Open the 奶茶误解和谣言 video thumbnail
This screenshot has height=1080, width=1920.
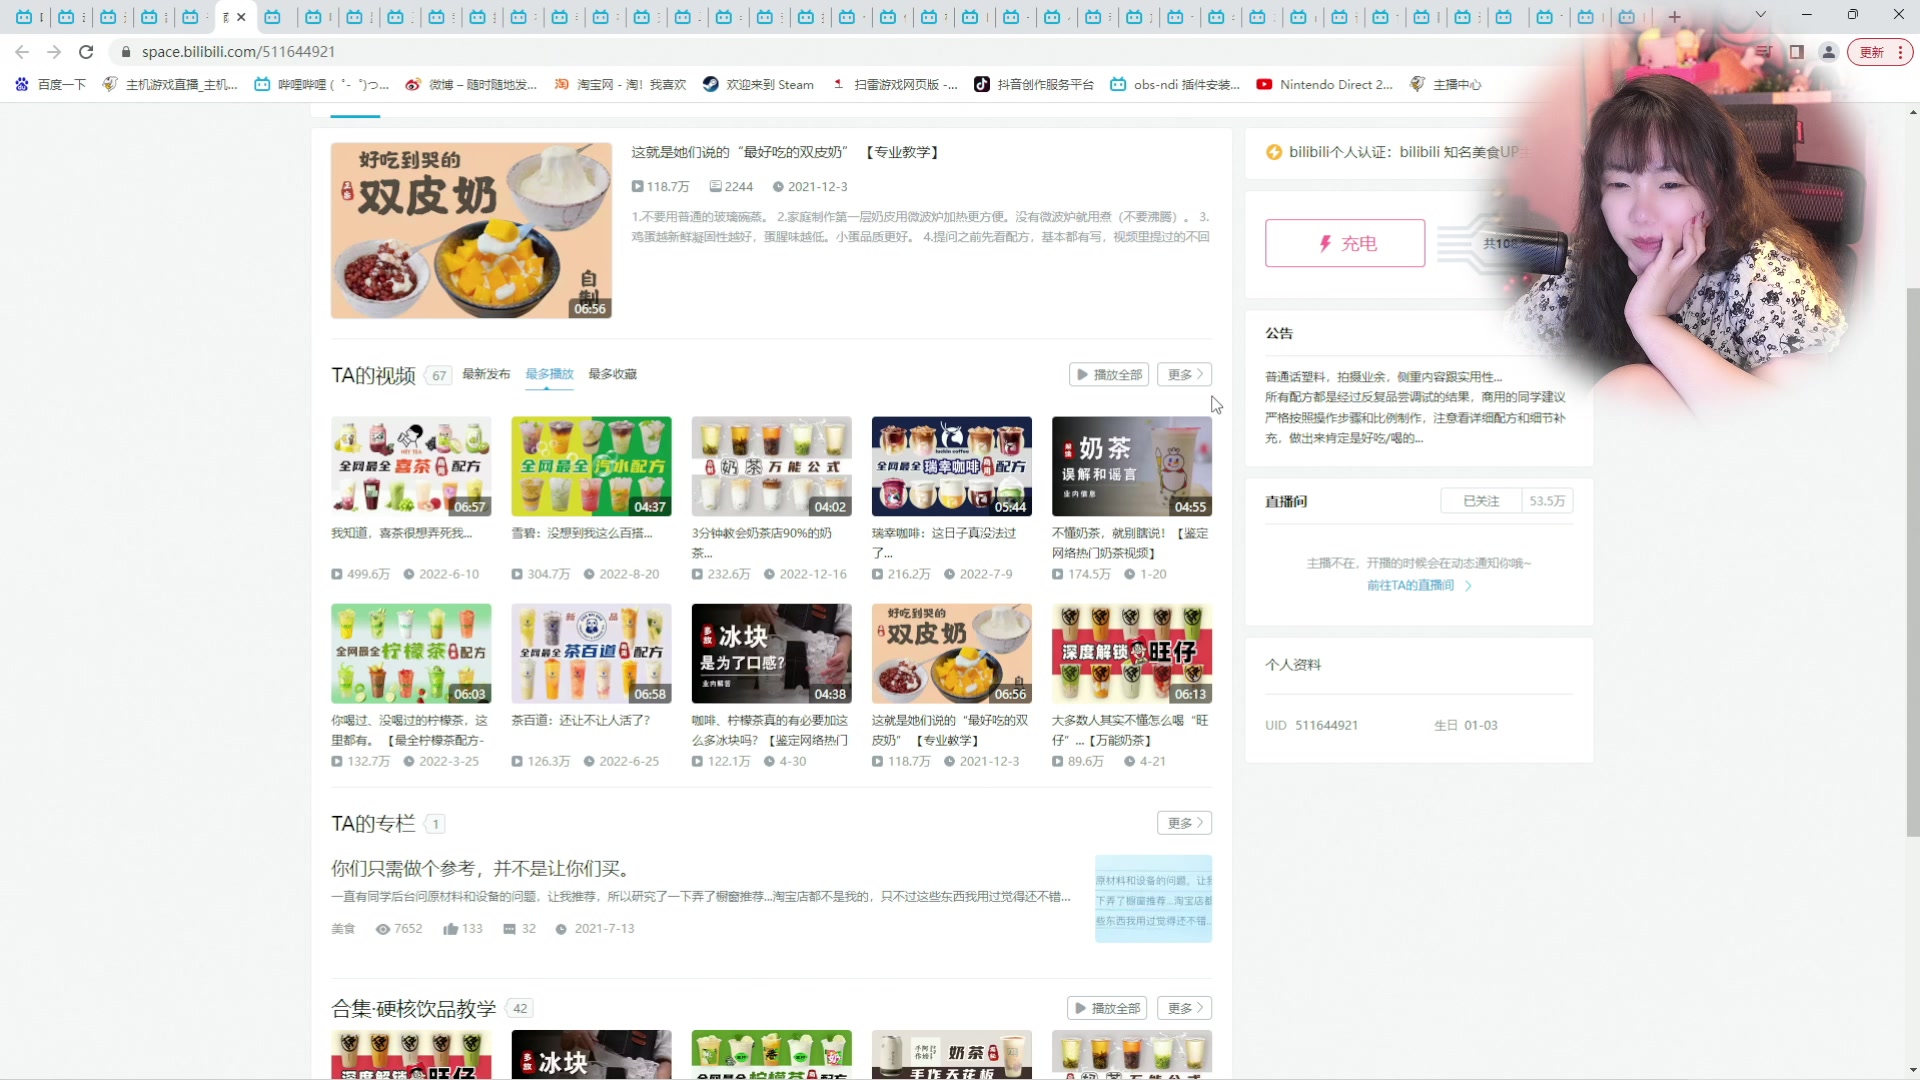(1131, 466)
